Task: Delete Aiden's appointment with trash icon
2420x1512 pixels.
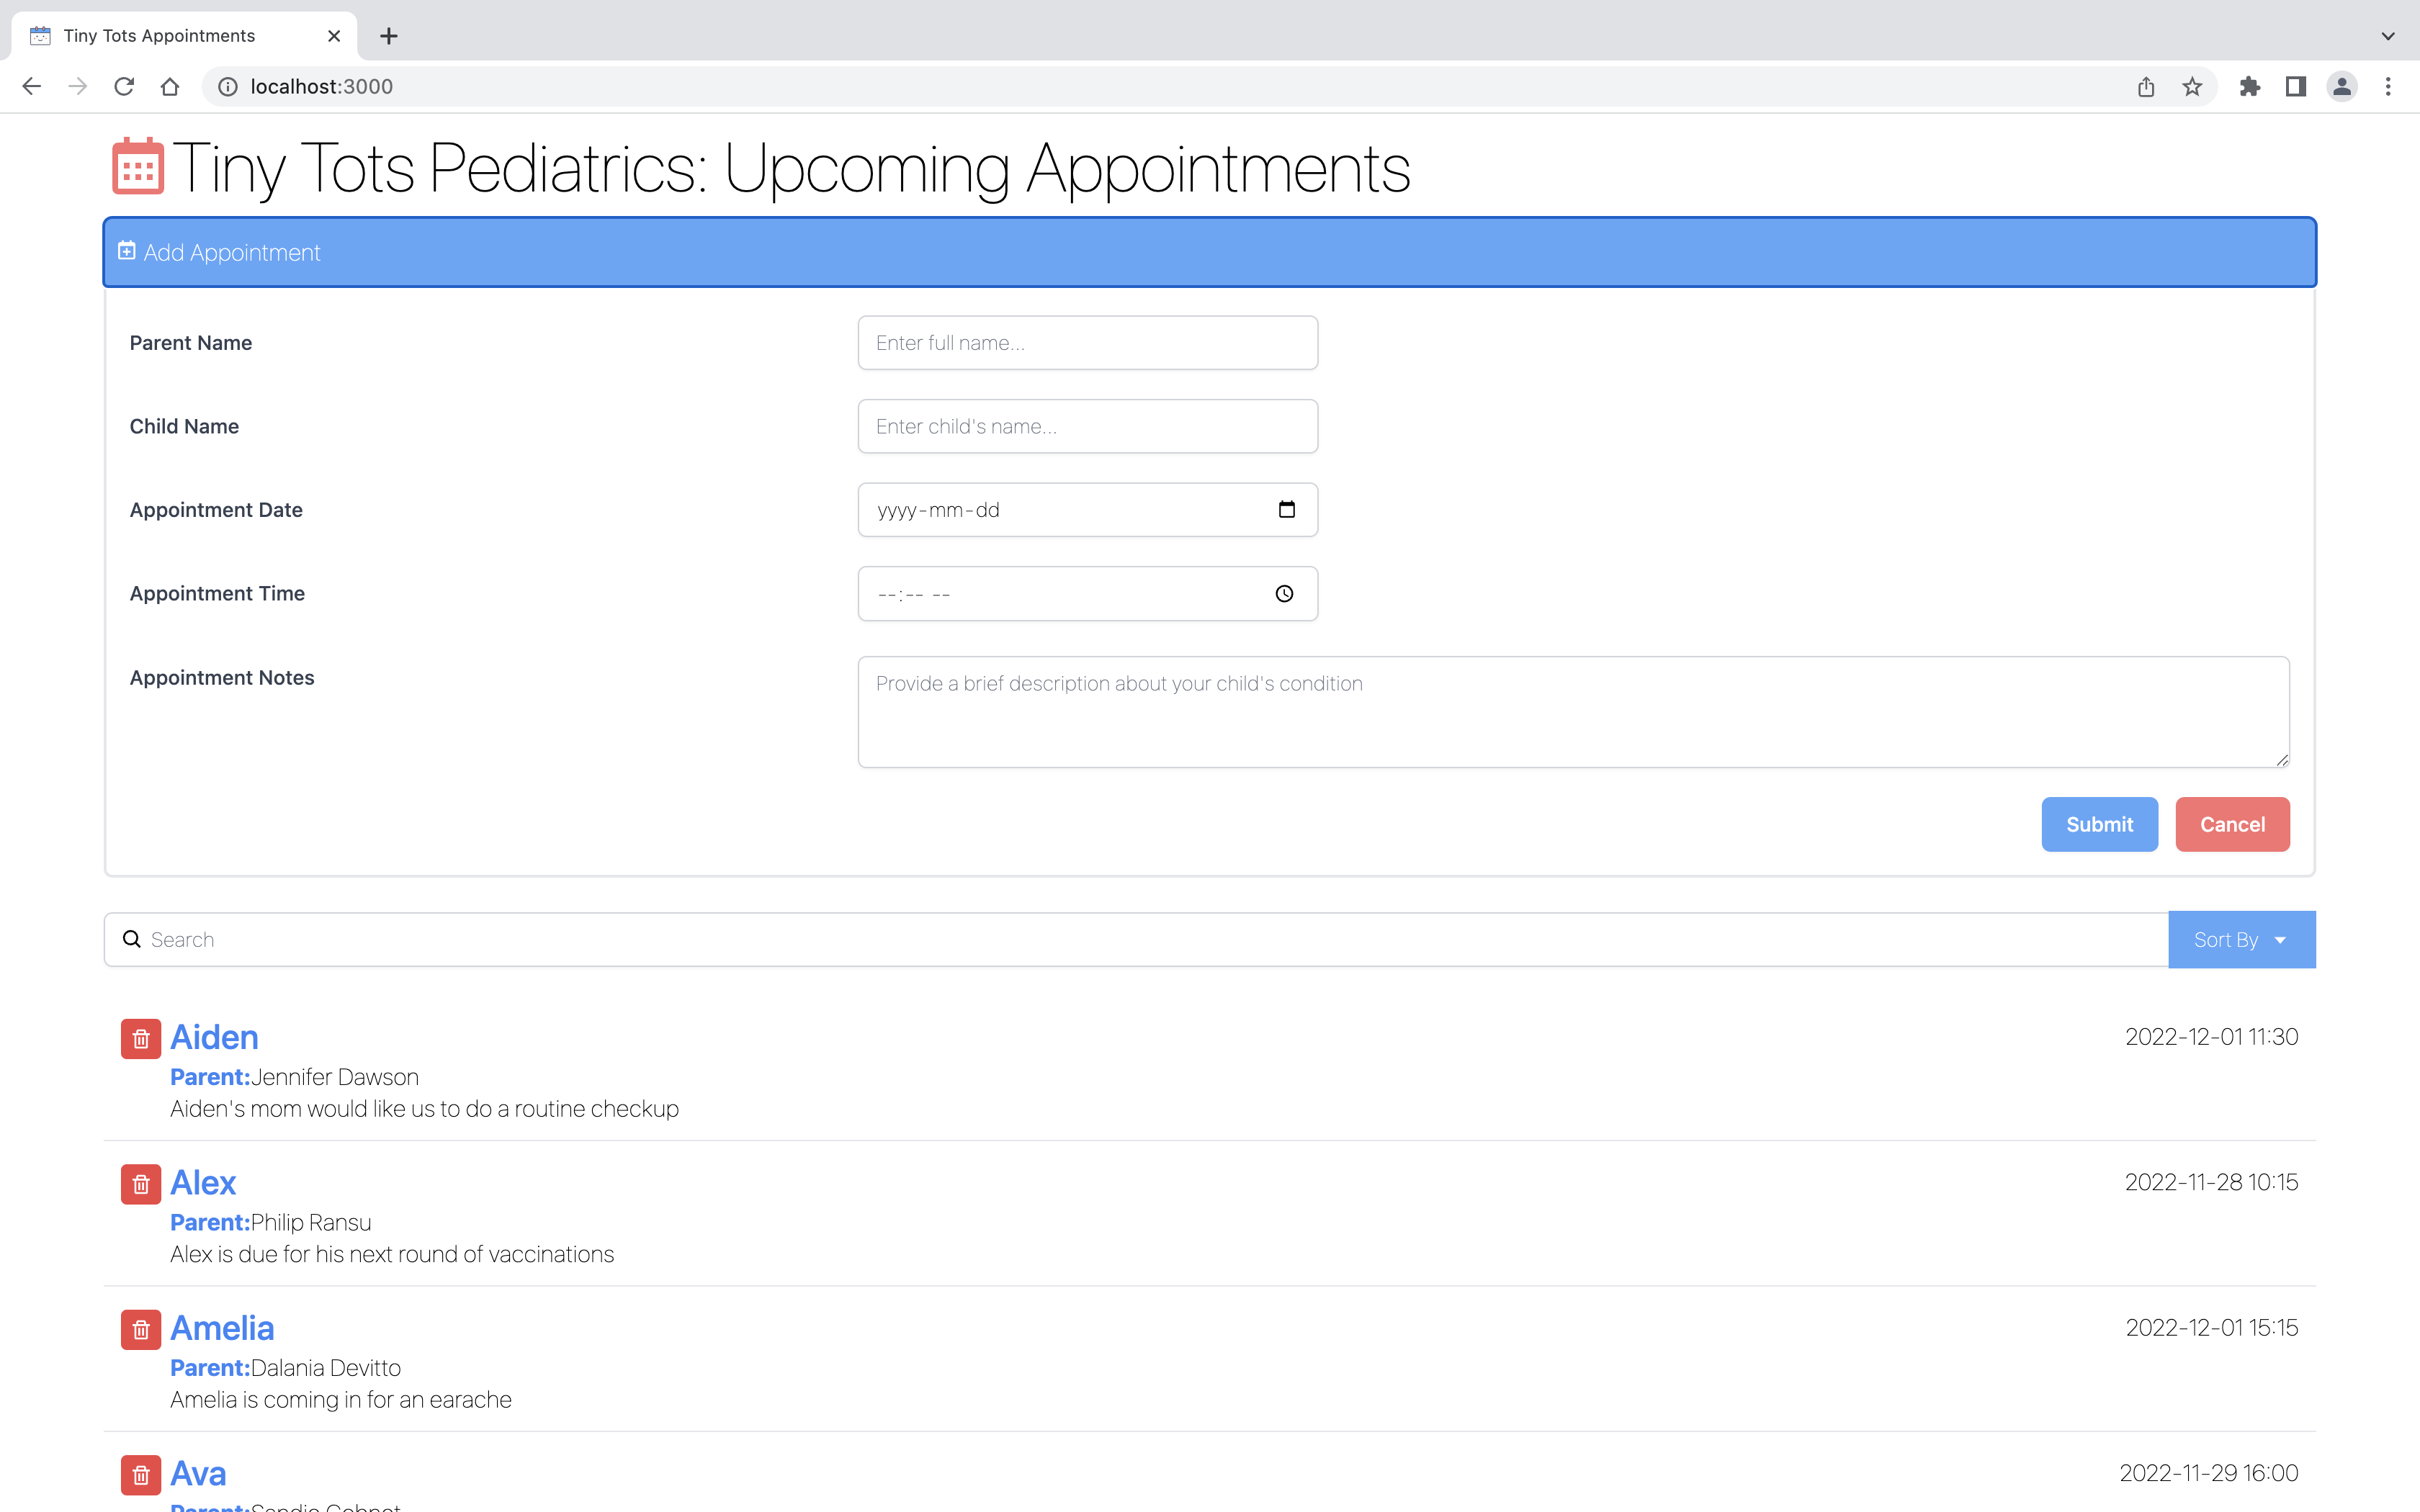Action: 141,1039
